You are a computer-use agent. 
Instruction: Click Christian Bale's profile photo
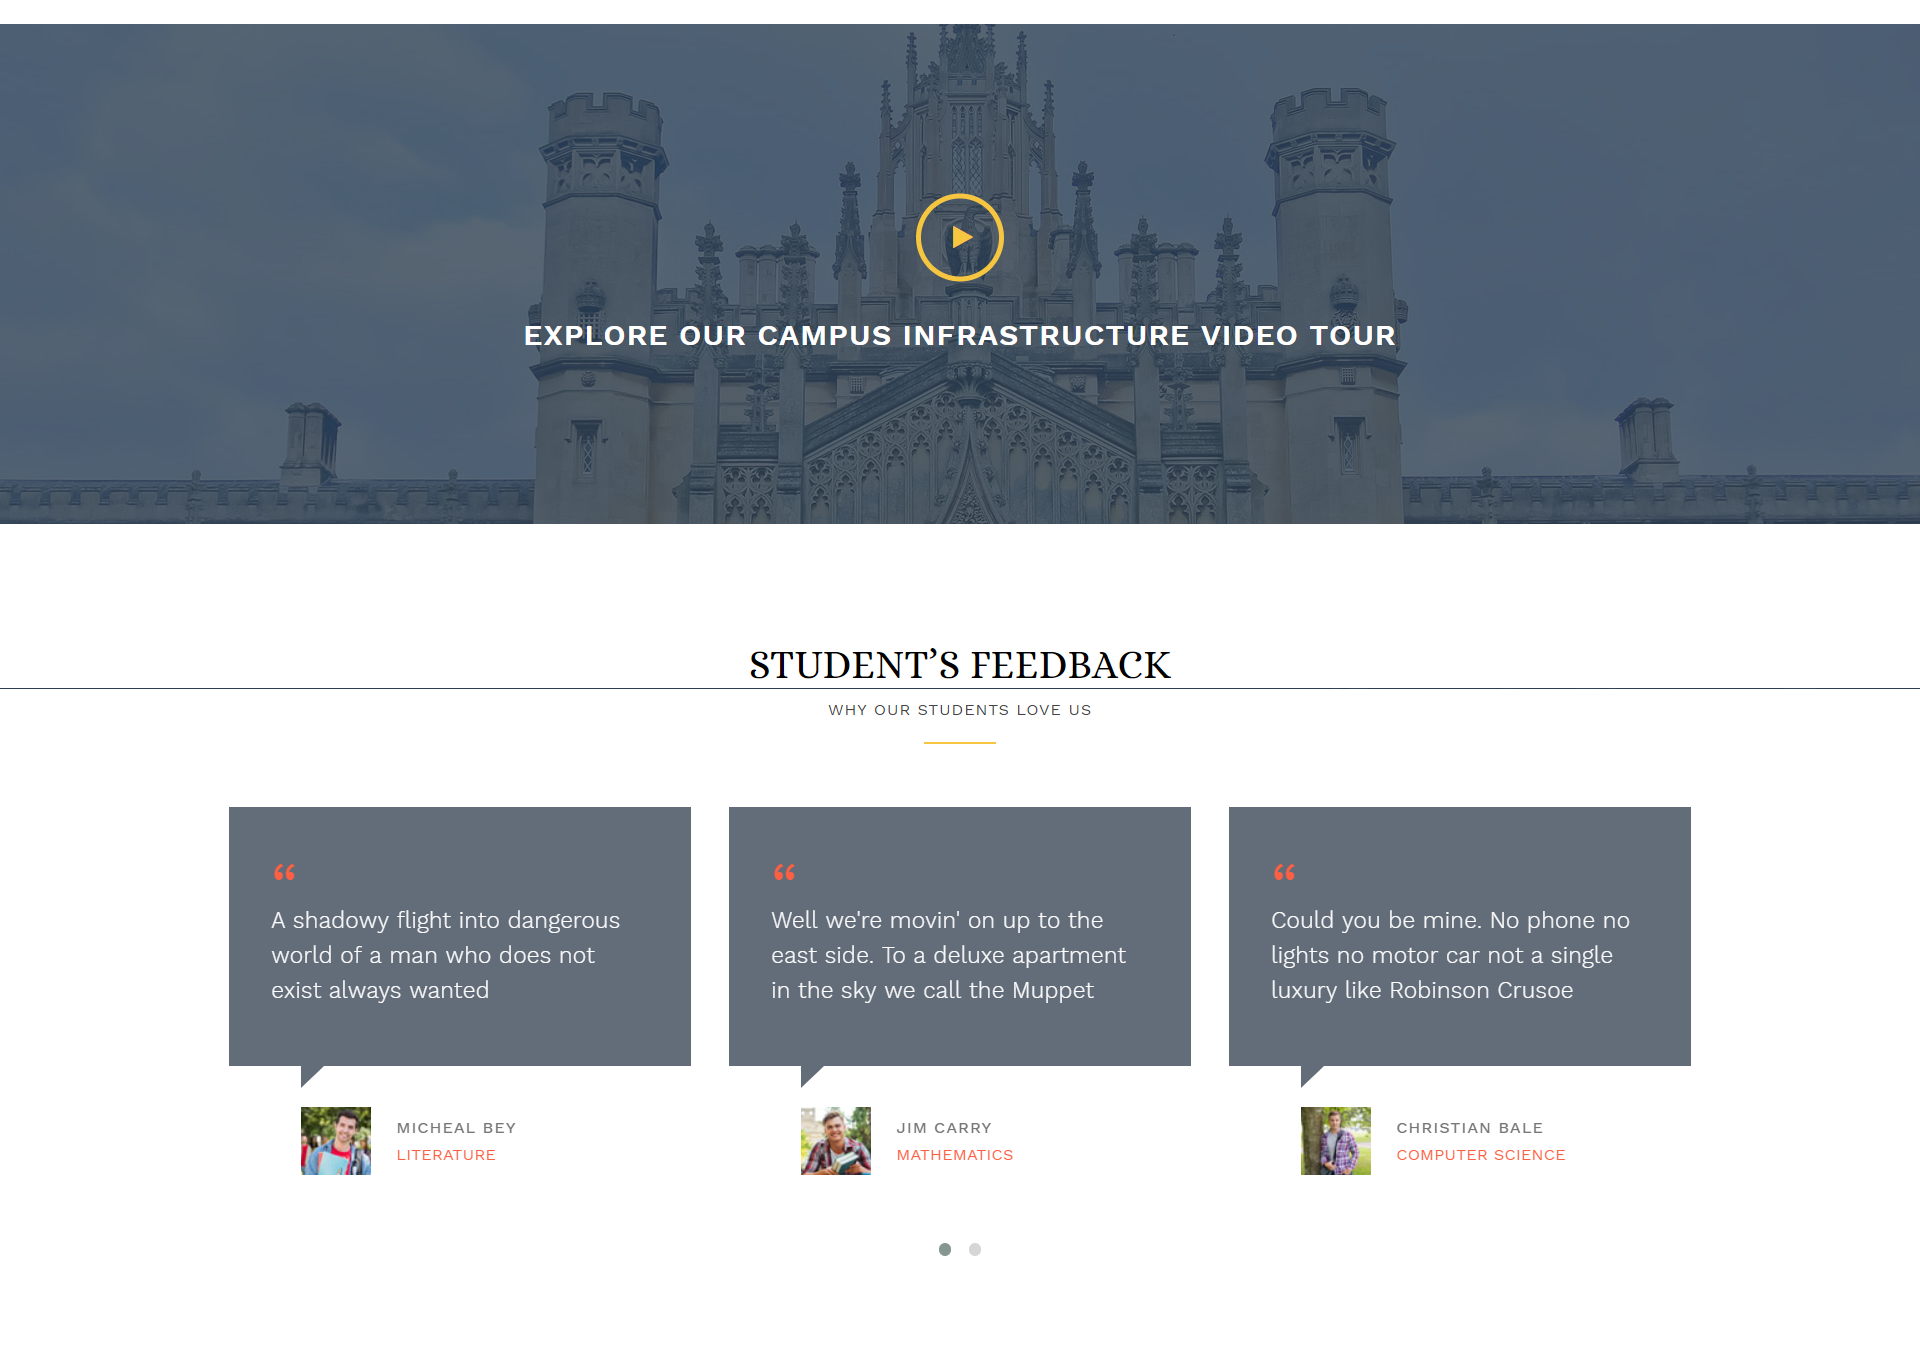click(1336, 1141)
